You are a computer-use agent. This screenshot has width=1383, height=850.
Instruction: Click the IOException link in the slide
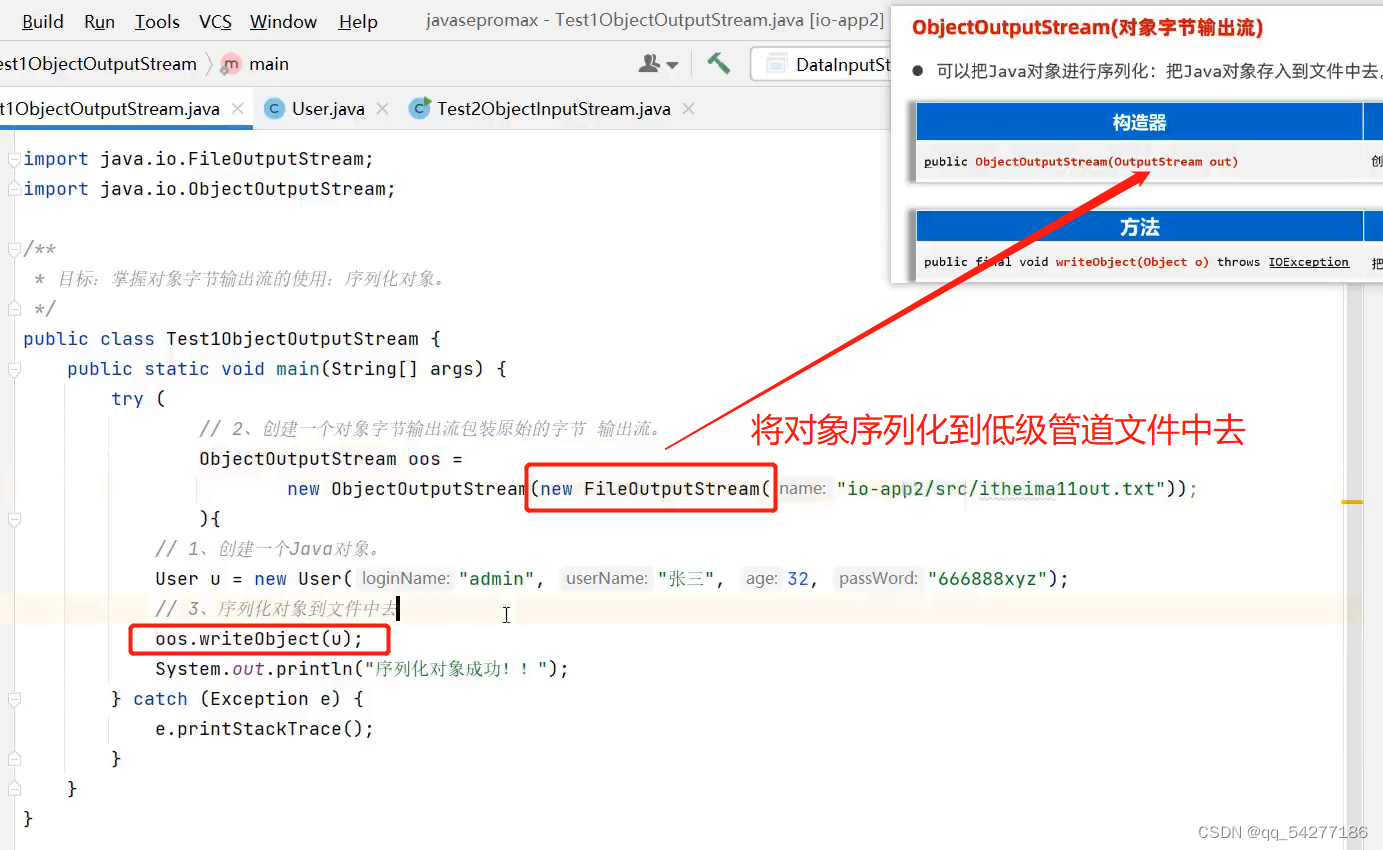(x=1308, y=262)
